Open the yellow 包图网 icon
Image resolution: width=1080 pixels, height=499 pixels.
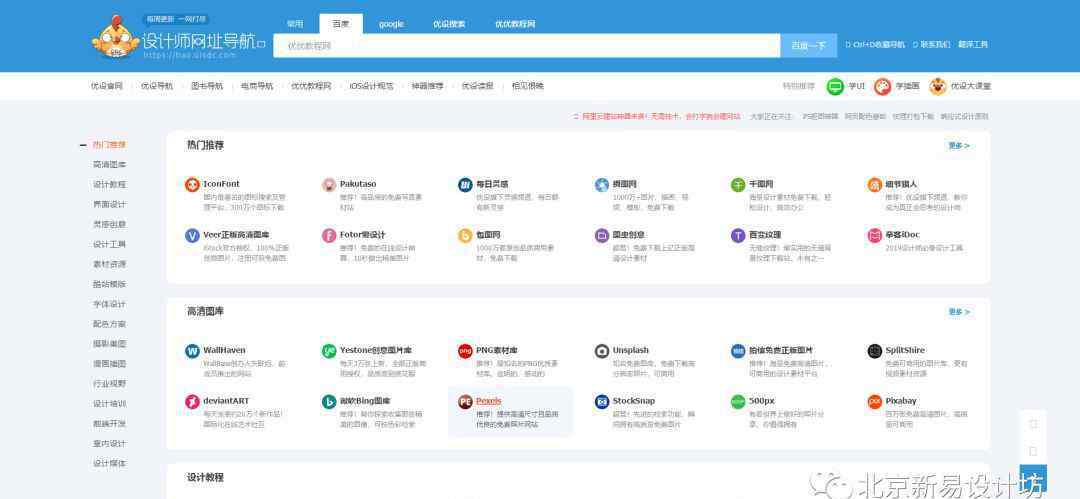tap(465, 236)
